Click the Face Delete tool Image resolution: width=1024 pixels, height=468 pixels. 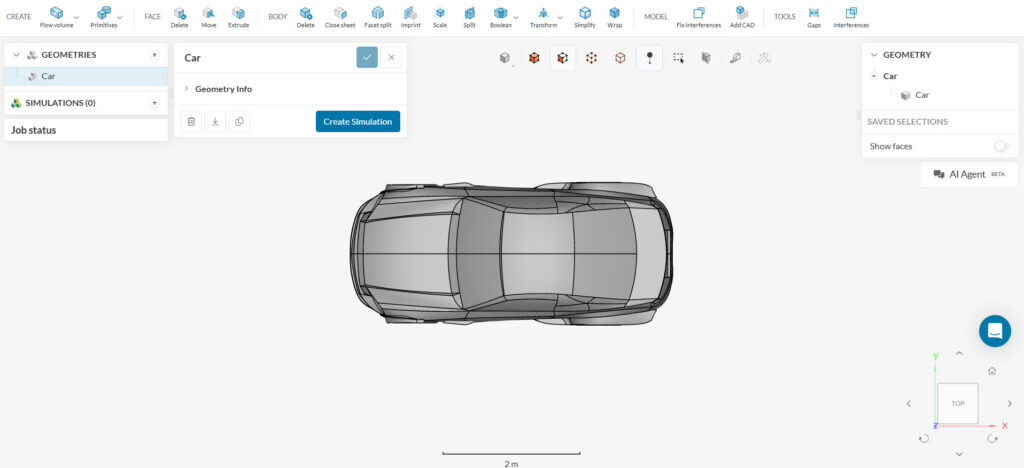click(x=180, y=17)
